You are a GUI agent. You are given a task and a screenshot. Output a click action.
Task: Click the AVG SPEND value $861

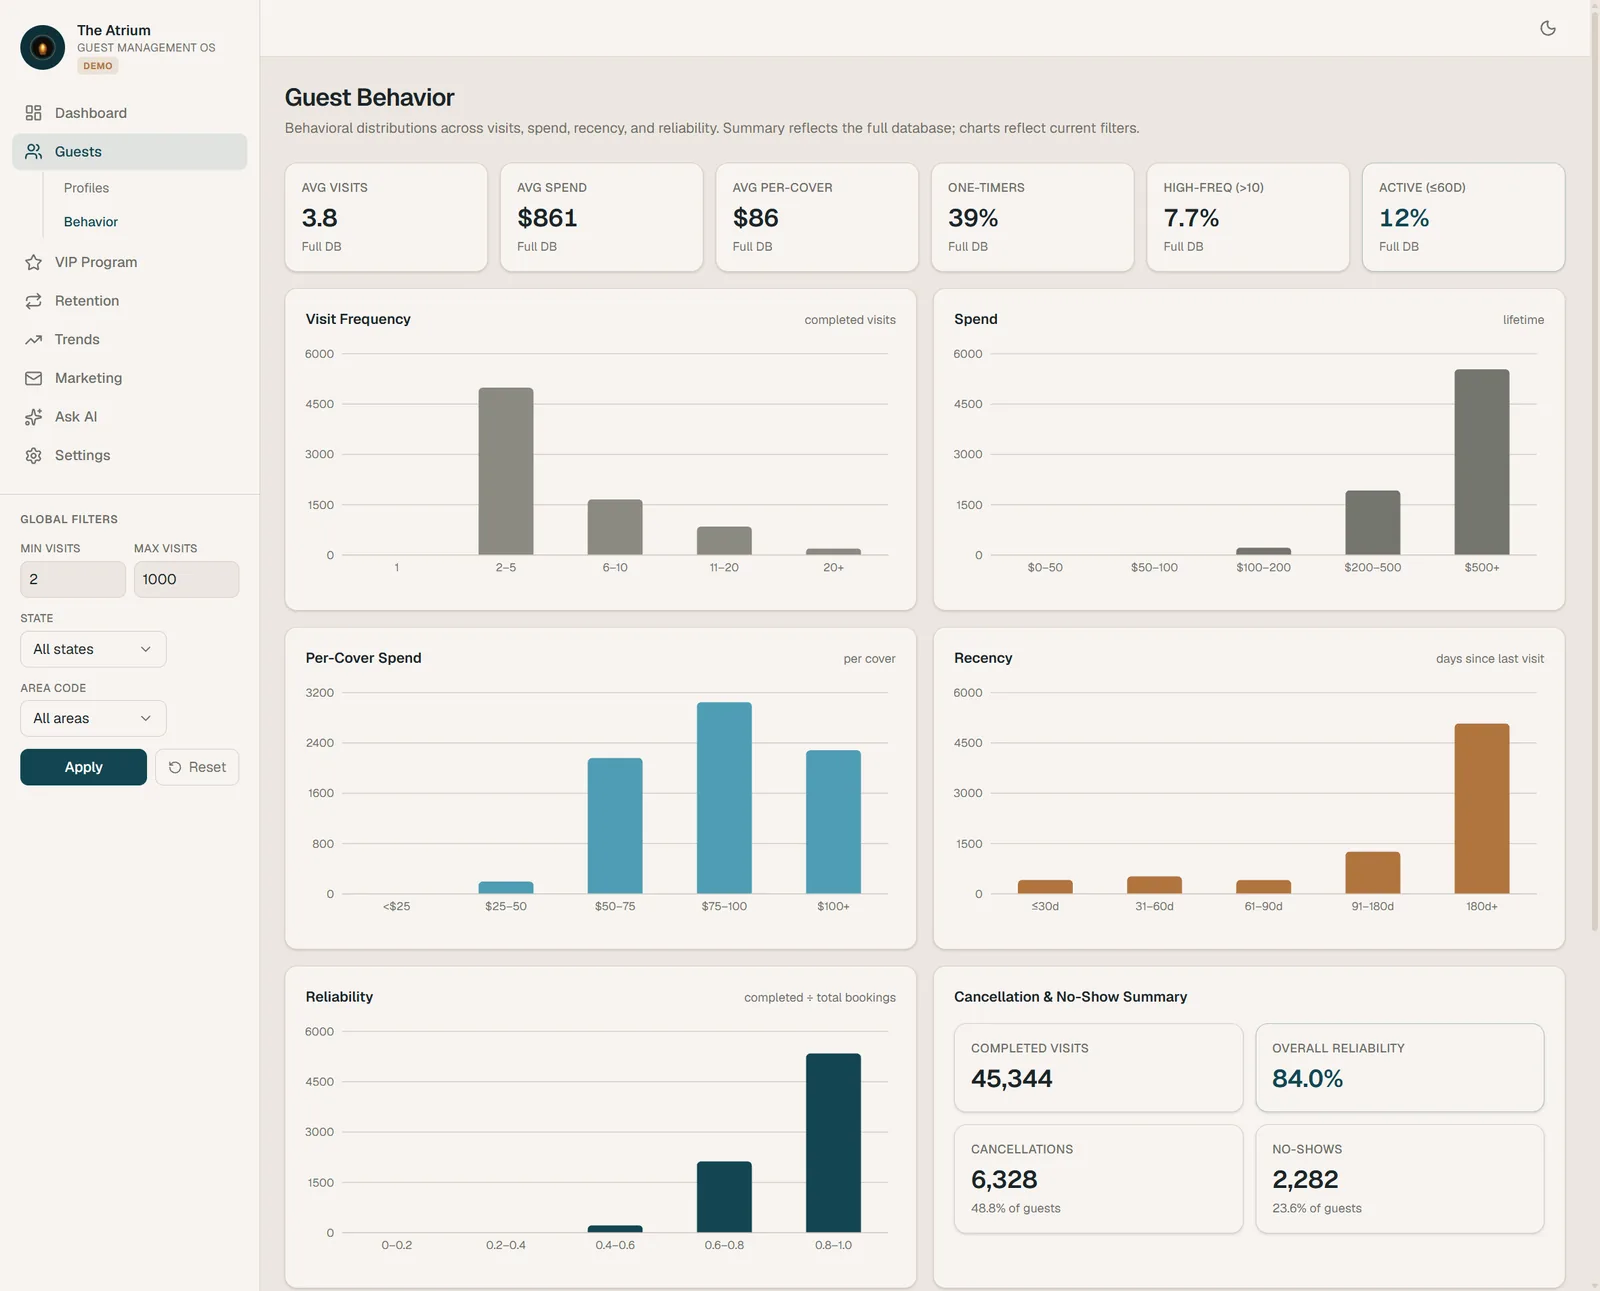pos(547,218)
